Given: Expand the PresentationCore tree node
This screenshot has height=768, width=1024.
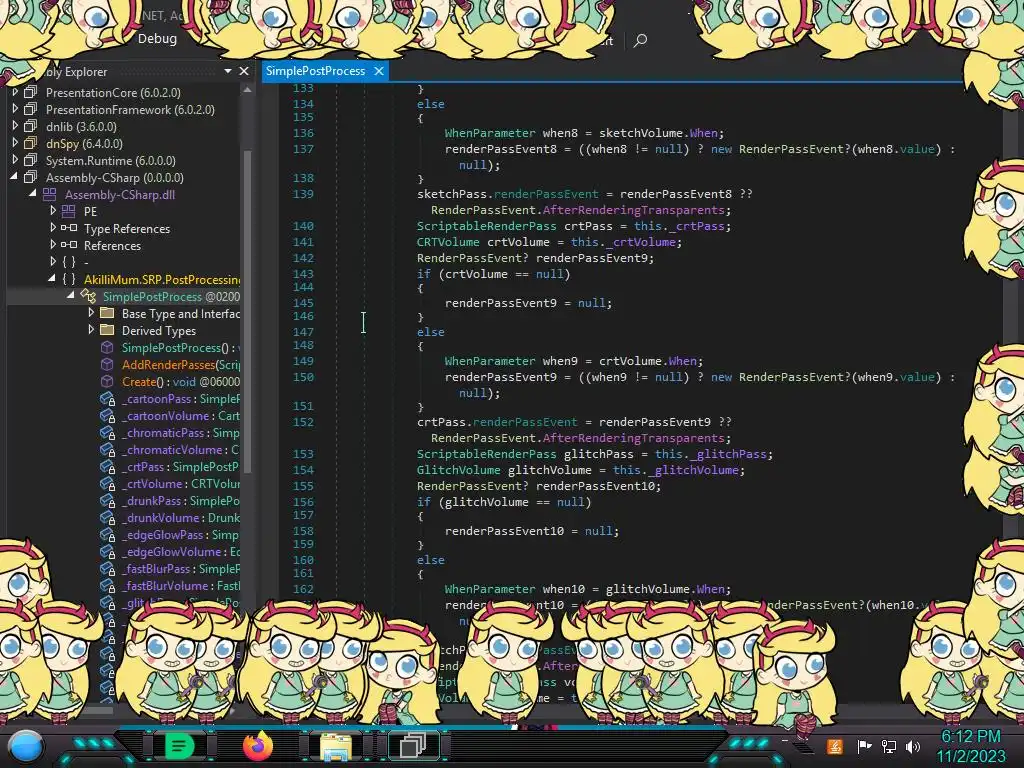Looking at the screenshot, I should pos(15,92).
